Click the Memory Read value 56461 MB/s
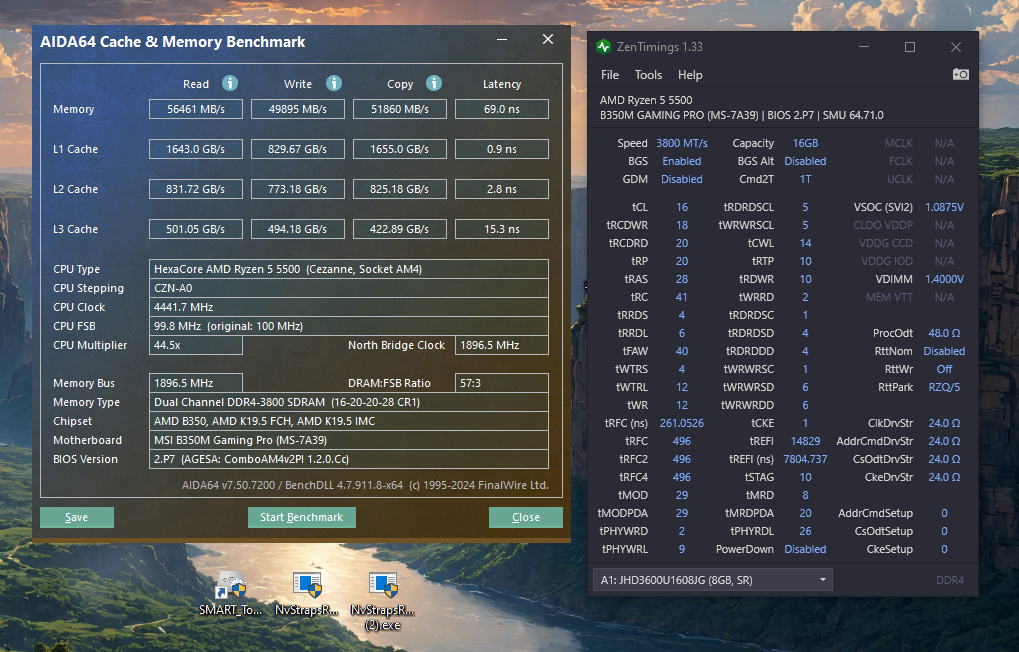This screenshot has width=1019, height=652. [x=196, y=109]
